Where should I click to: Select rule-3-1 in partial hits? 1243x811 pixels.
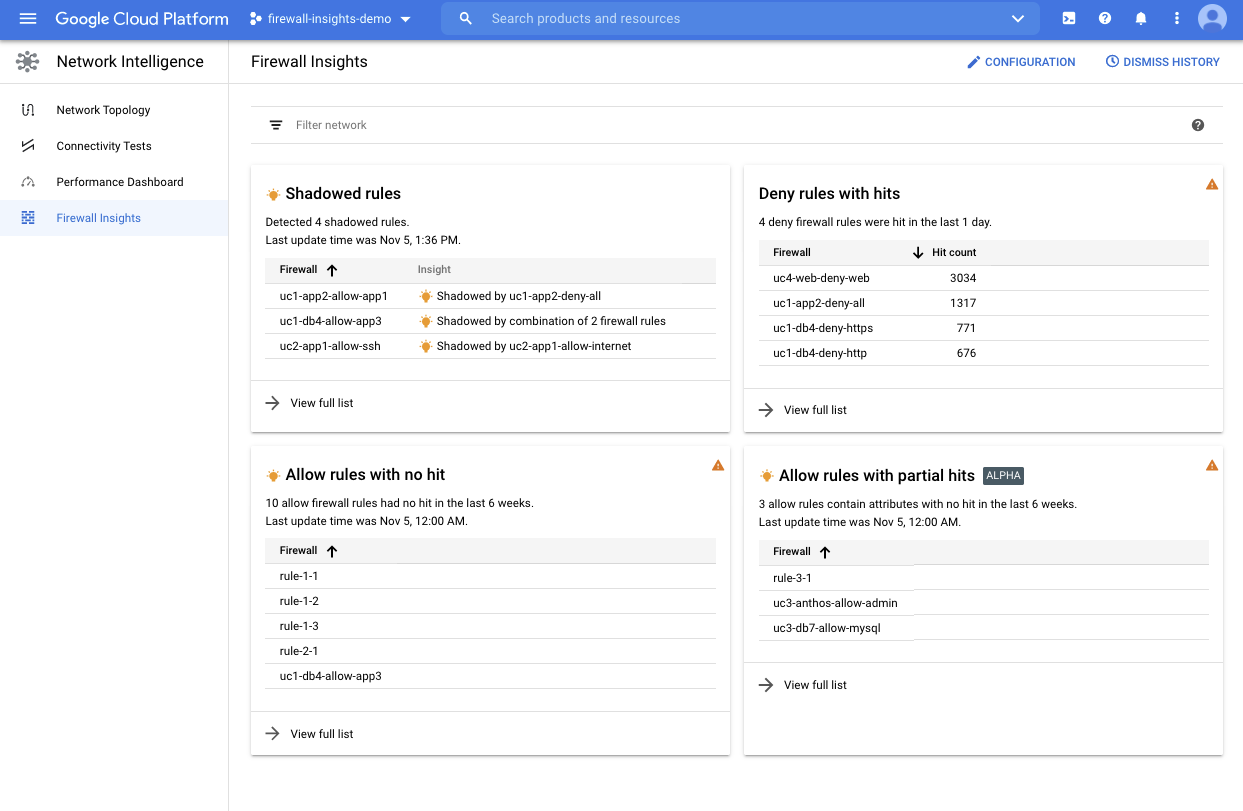(x=984, y=578)
